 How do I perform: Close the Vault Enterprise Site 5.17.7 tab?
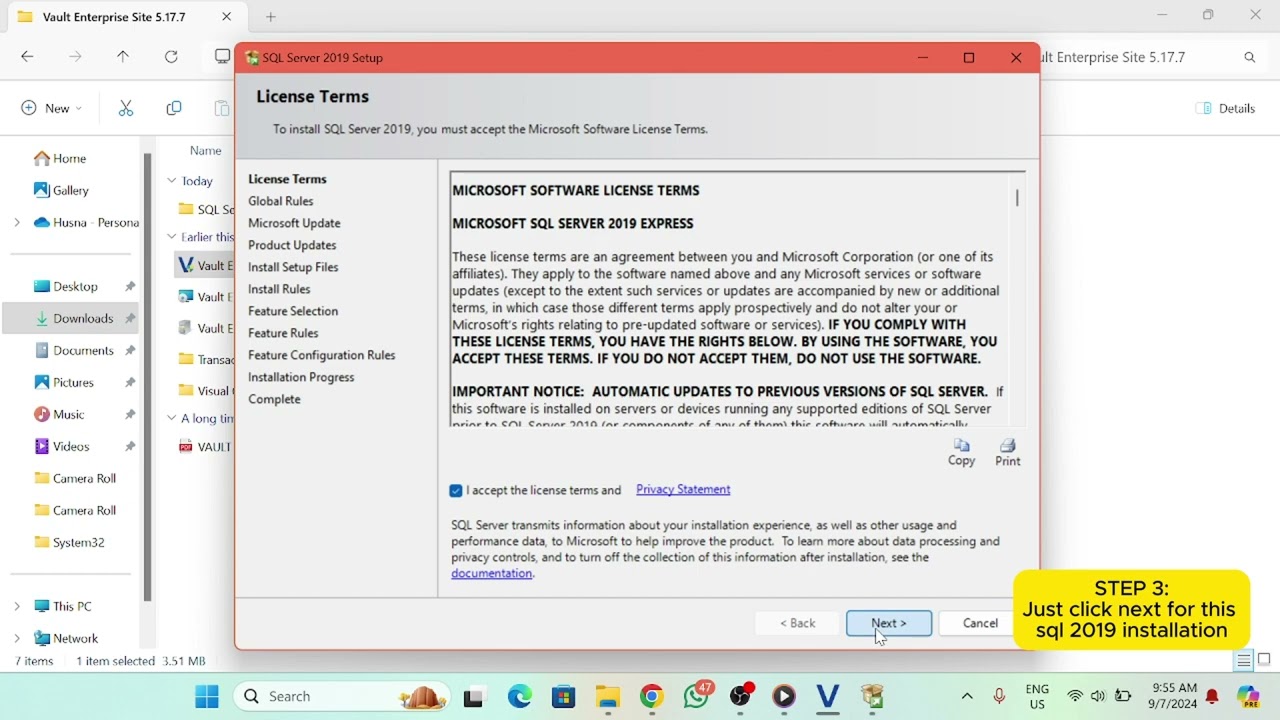pyautogui.click(x=226, y=17)
